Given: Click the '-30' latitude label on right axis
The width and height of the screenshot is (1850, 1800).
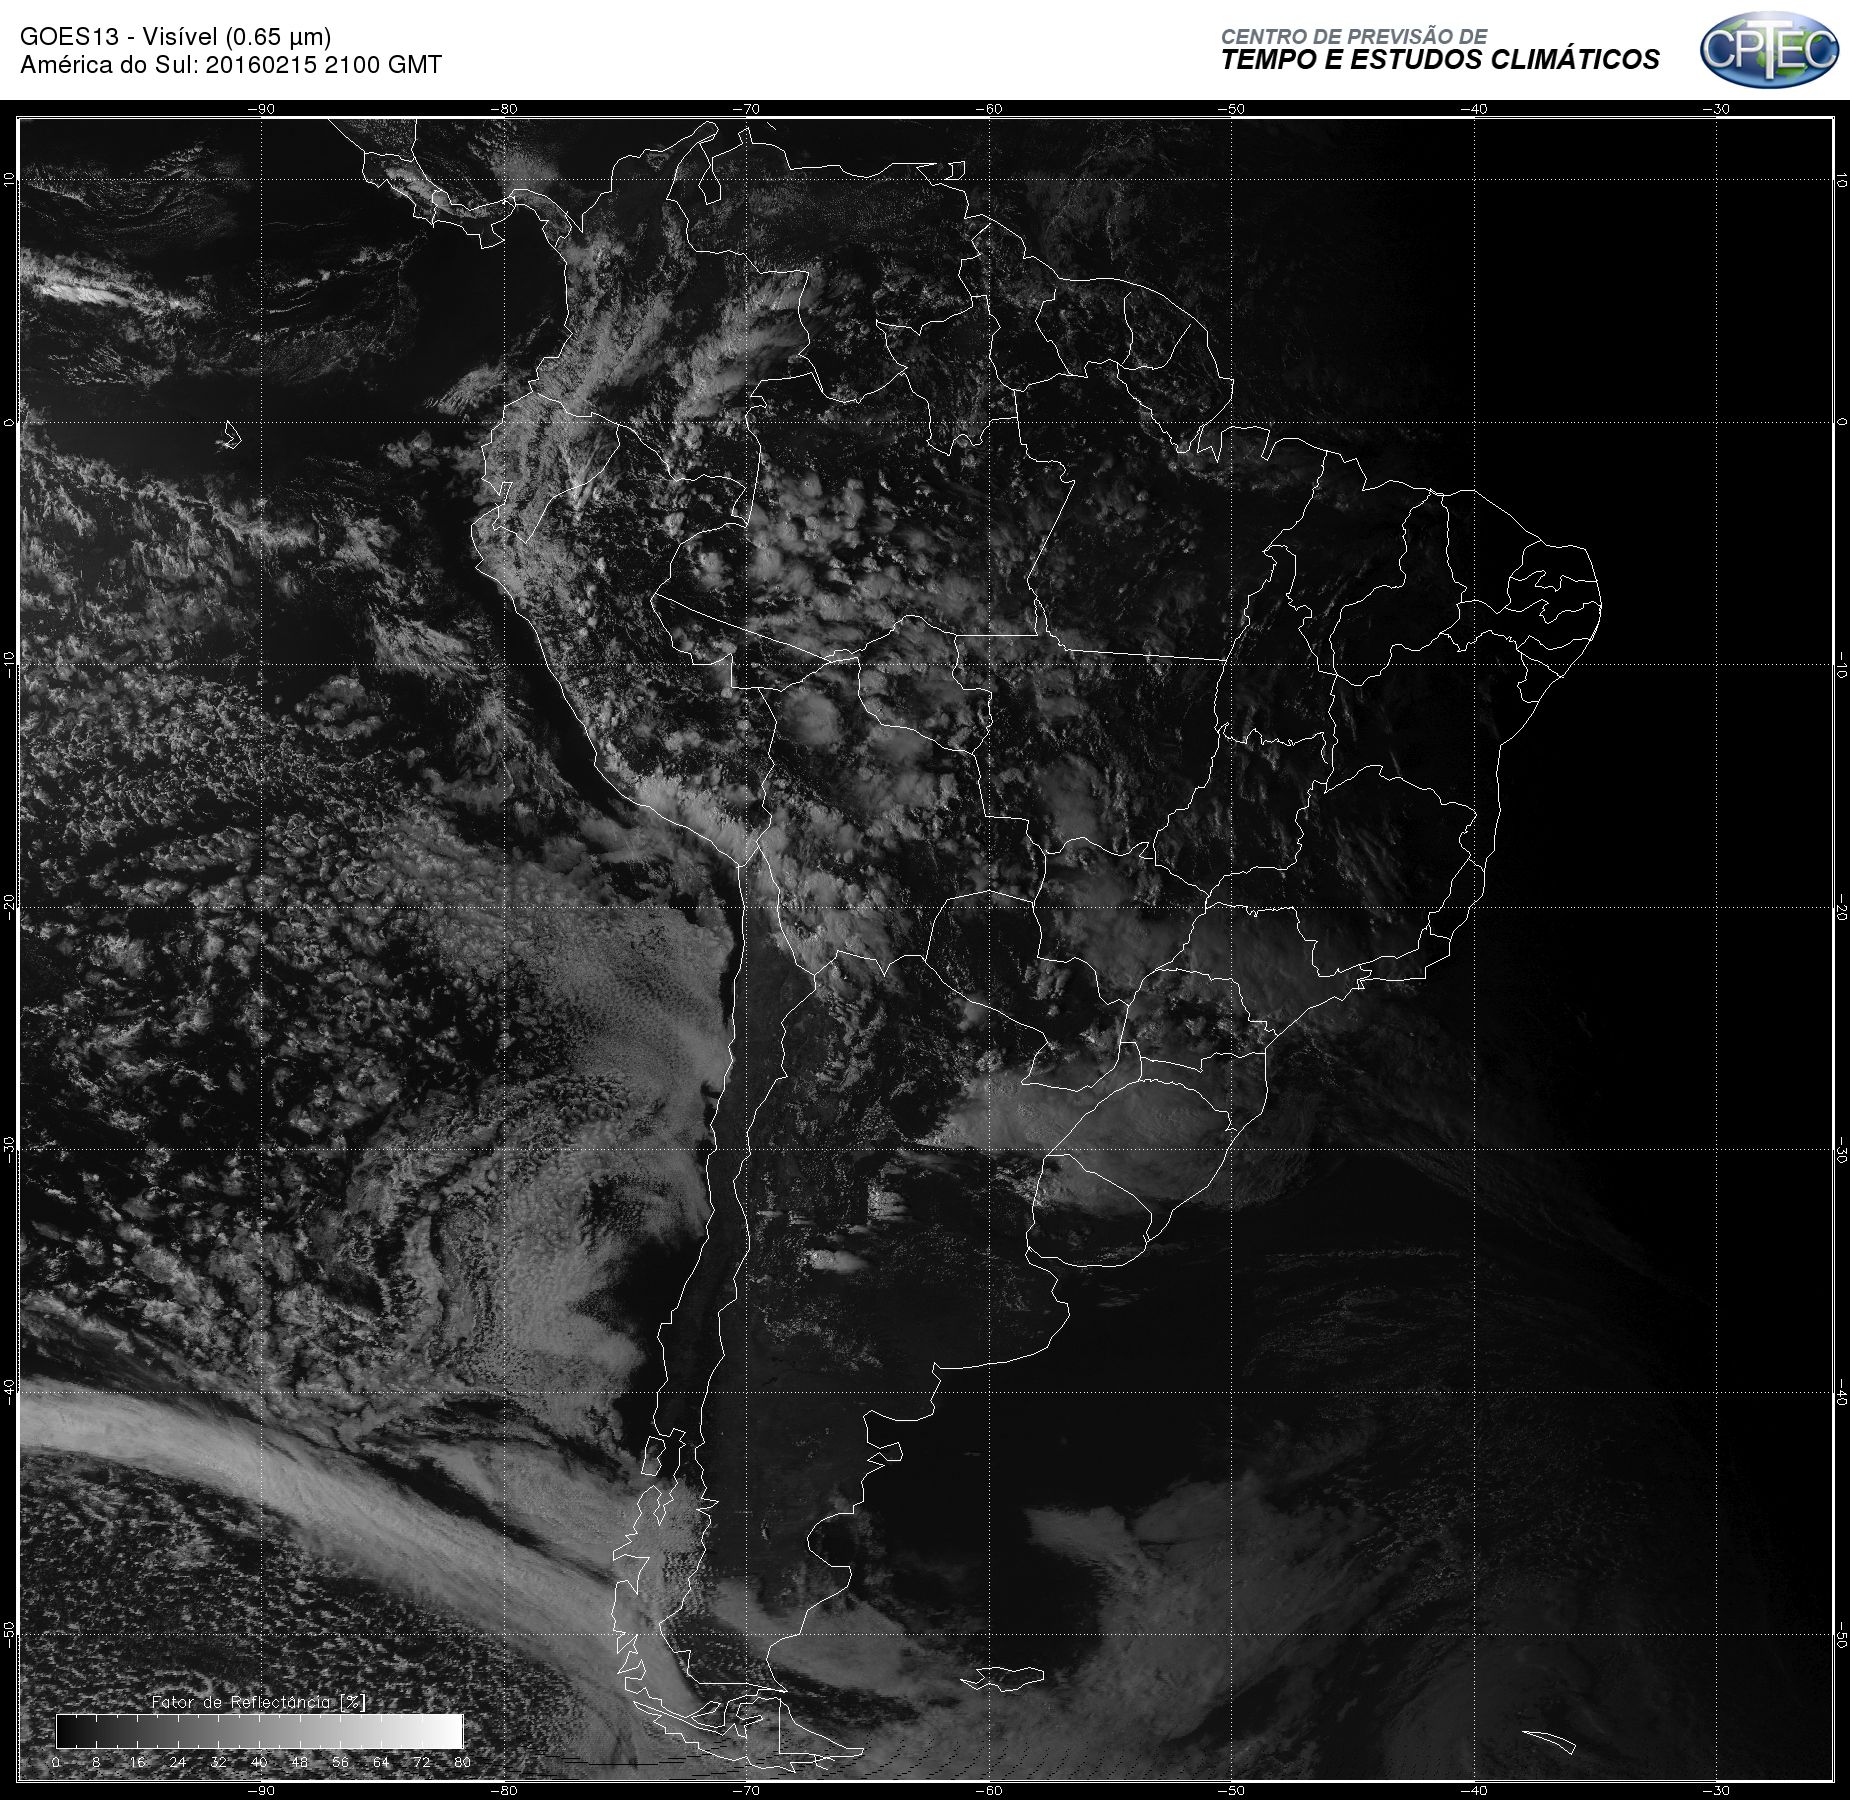Looking at the screenshot, I should [1842, 1150].
